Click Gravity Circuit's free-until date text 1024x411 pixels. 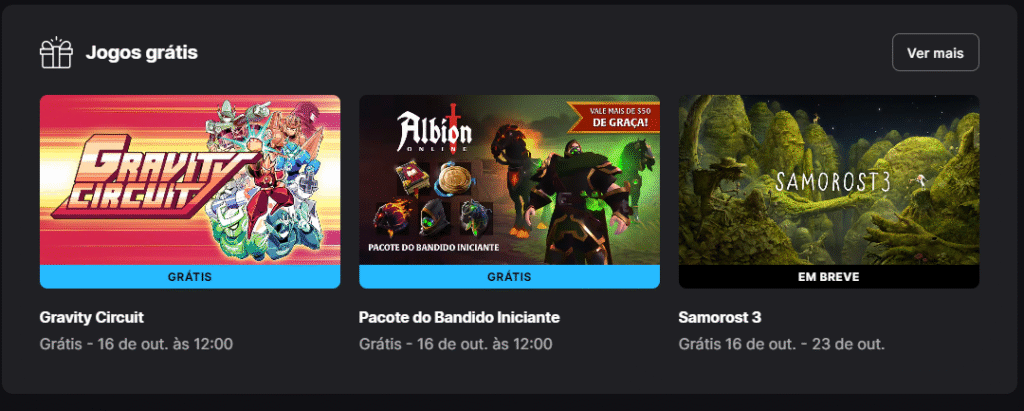click(136, 344)
